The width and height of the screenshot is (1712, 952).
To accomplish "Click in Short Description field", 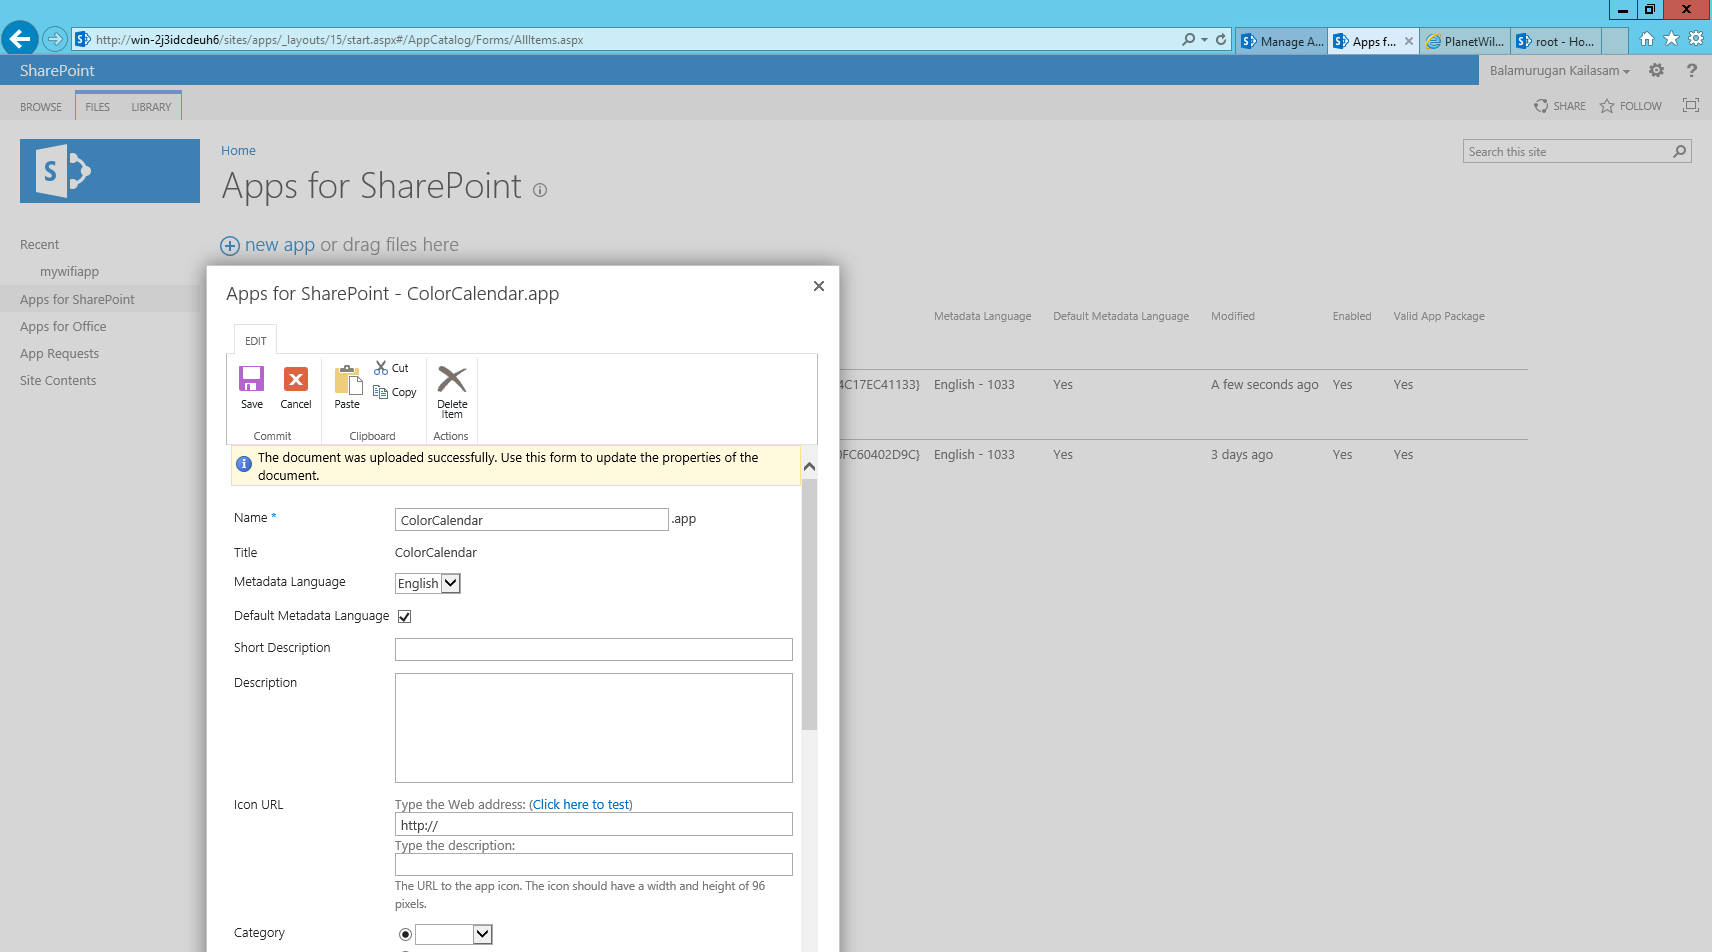I will pyautogui.click(x=594, y=650).
